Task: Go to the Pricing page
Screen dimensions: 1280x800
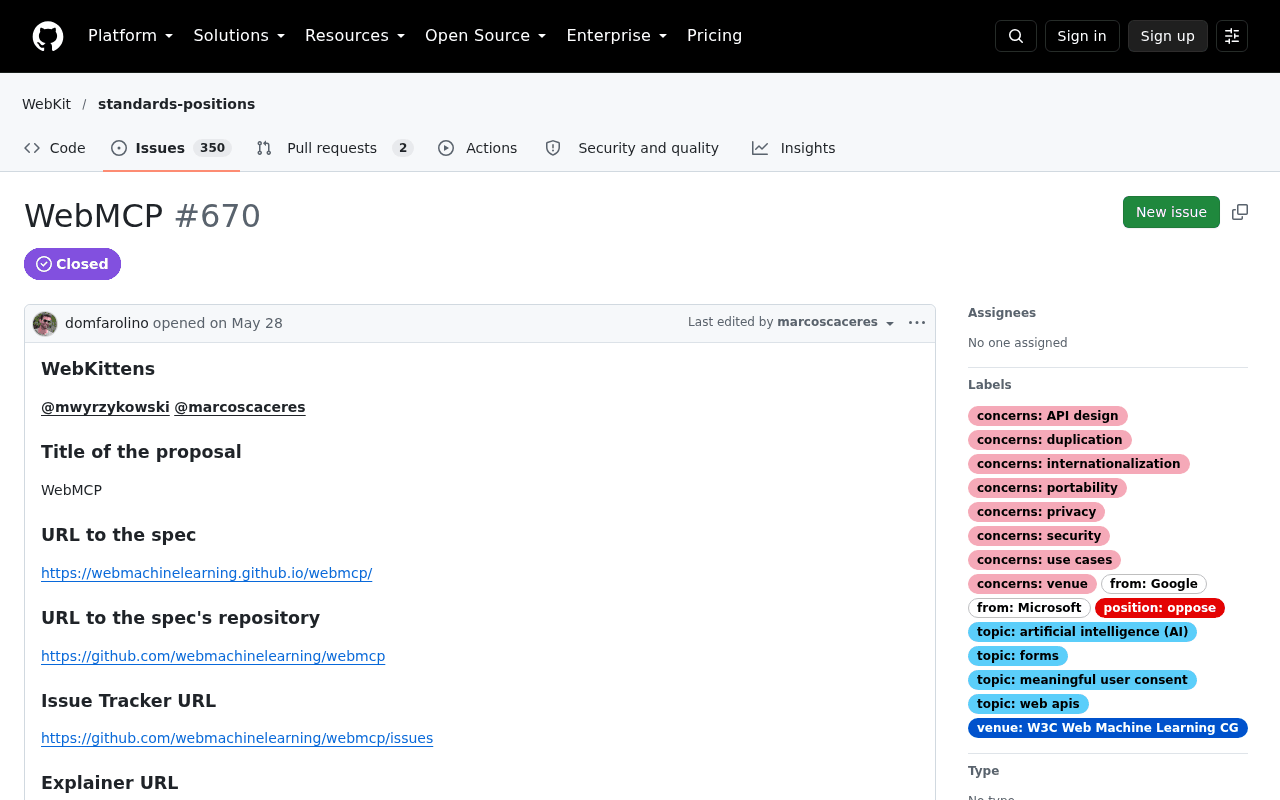Action: [x=714, y=36]
